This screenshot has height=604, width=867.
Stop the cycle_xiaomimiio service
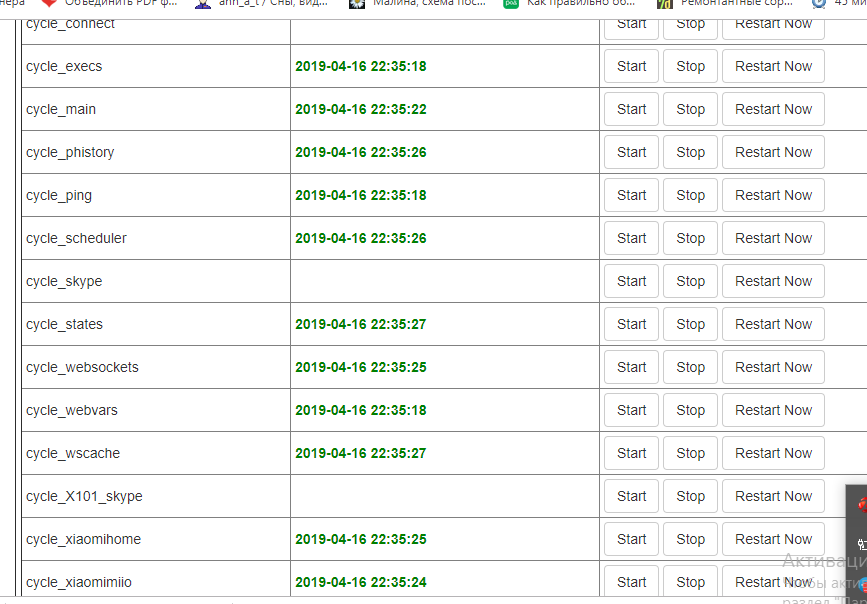pos(690,582)
